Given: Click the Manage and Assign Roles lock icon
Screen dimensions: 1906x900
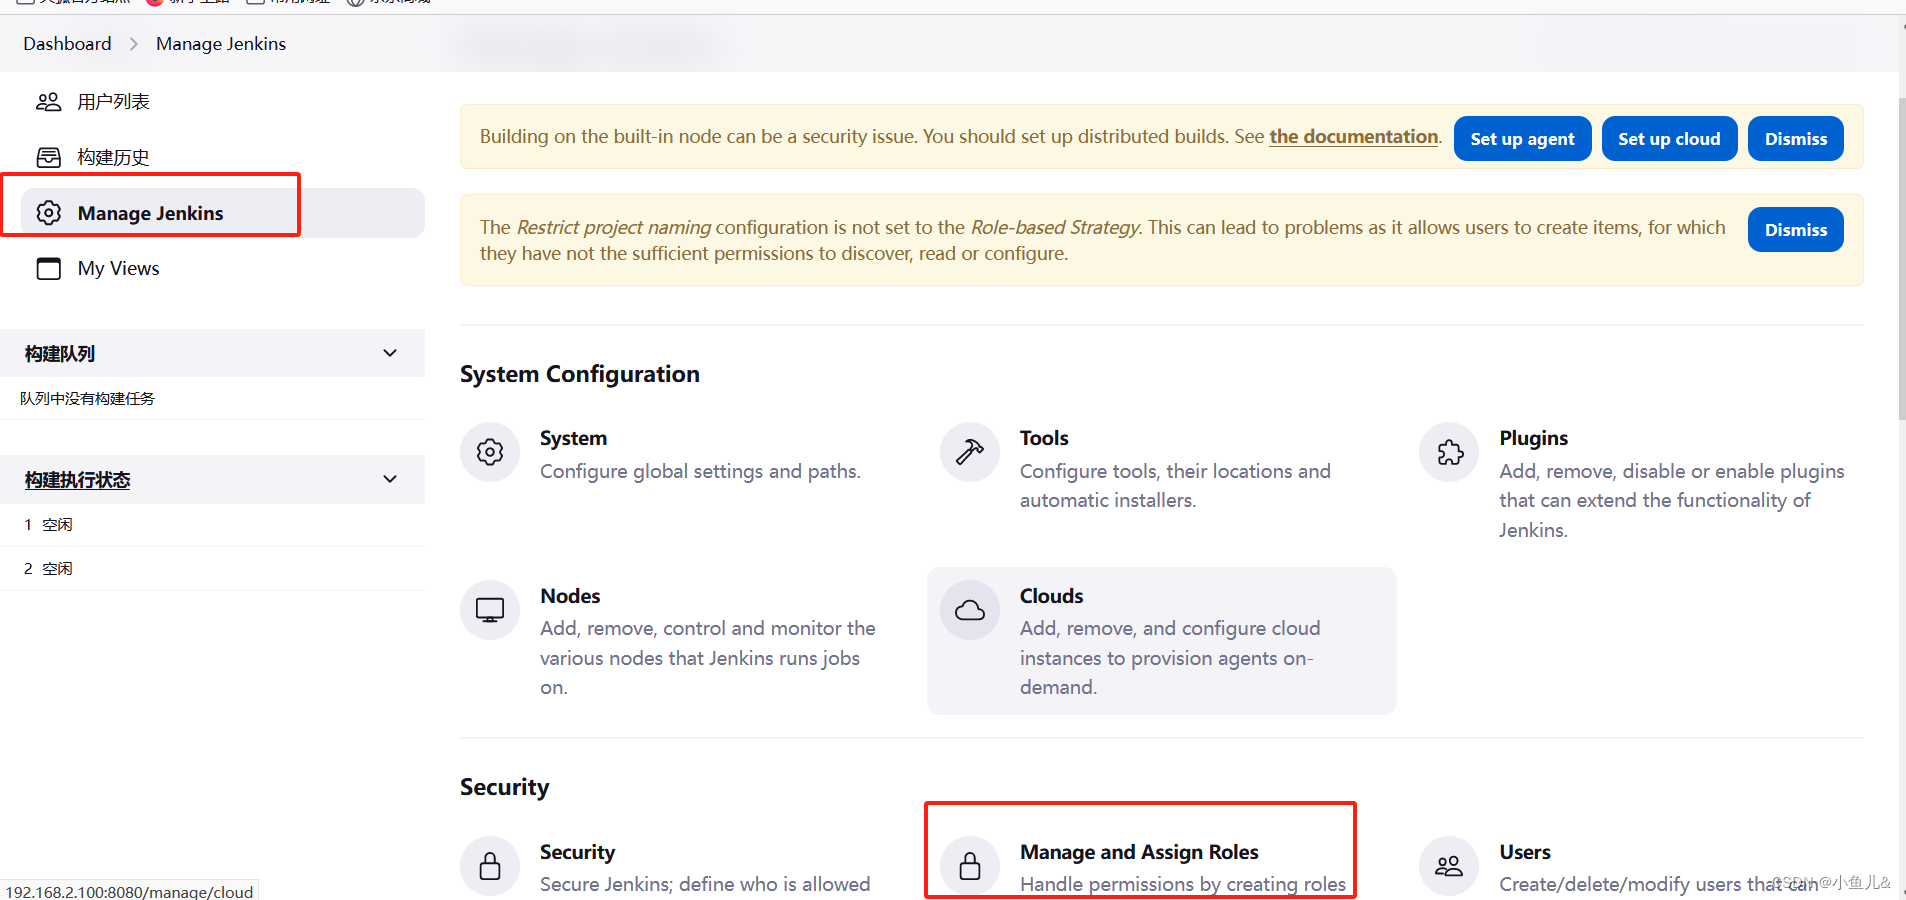Looking at the screenshot, I should tap(970, 866).
